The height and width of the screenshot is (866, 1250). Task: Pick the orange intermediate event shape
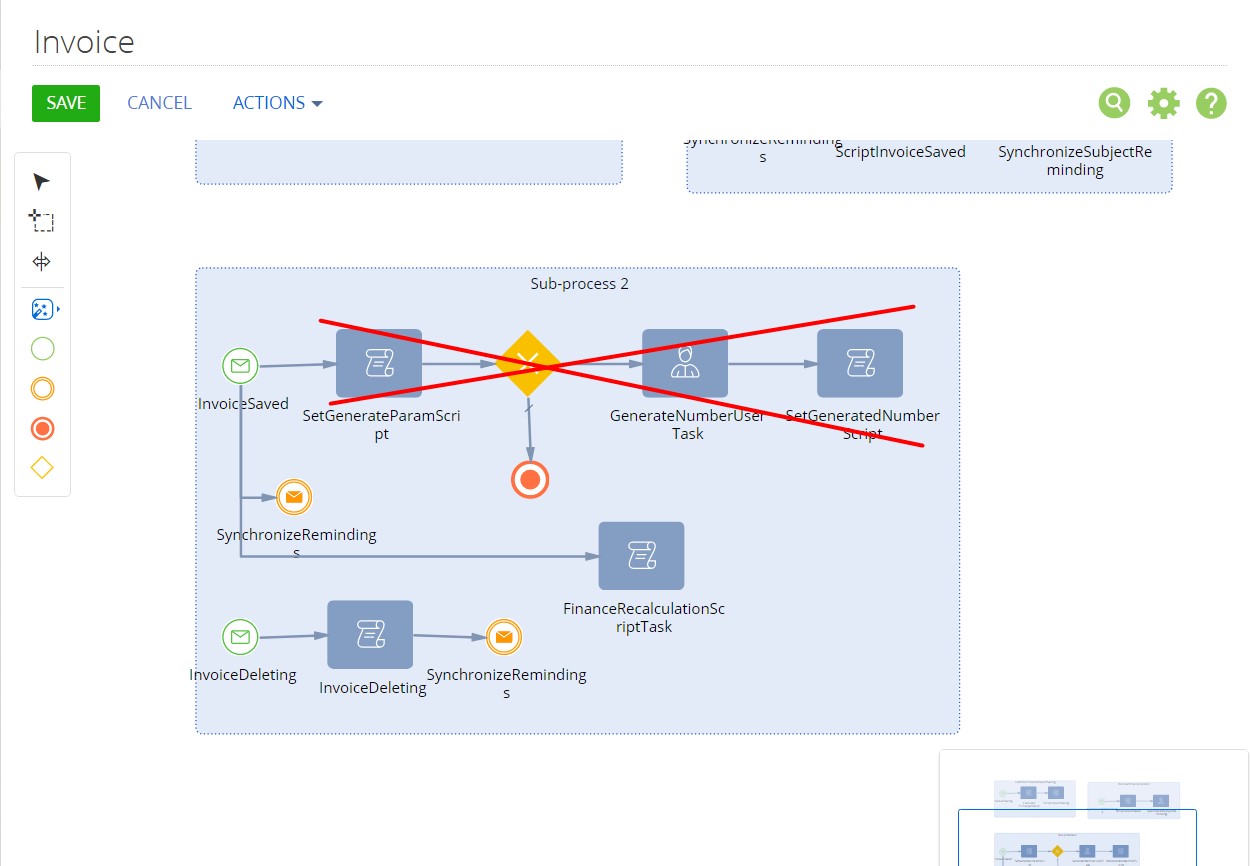coord(42,389)
